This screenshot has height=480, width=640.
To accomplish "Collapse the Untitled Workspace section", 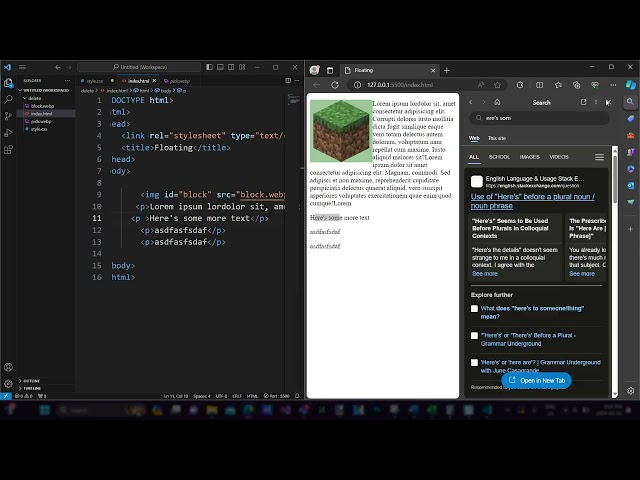I will (x=46, y=90).
